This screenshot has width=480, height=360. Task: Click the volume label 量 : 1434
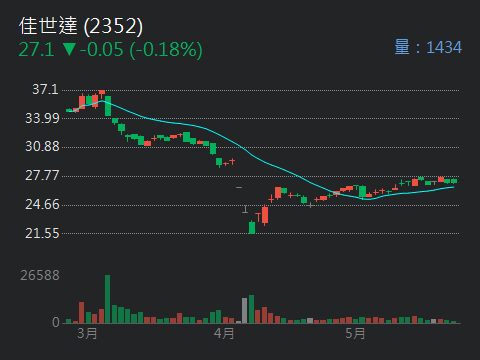pos(428,47)
